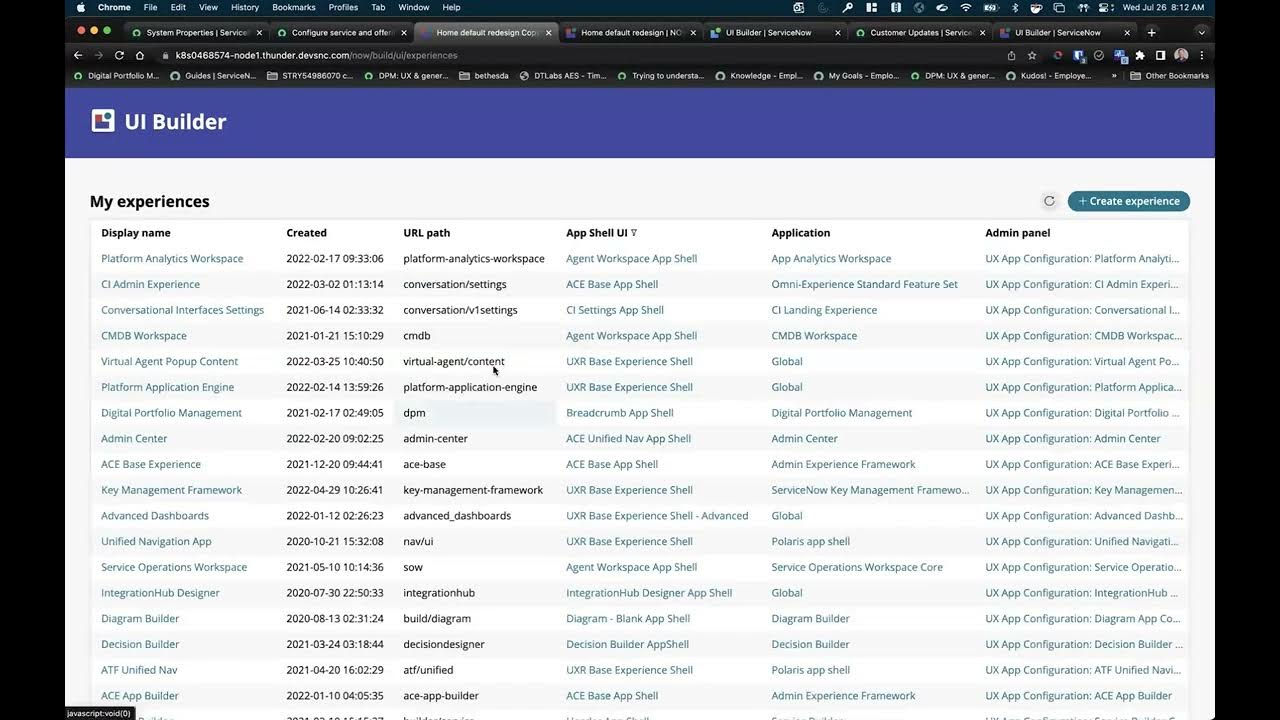Open CI Landing Experience application link
The height and width of the screenshot is (720, 1280).
click(824, 310)
